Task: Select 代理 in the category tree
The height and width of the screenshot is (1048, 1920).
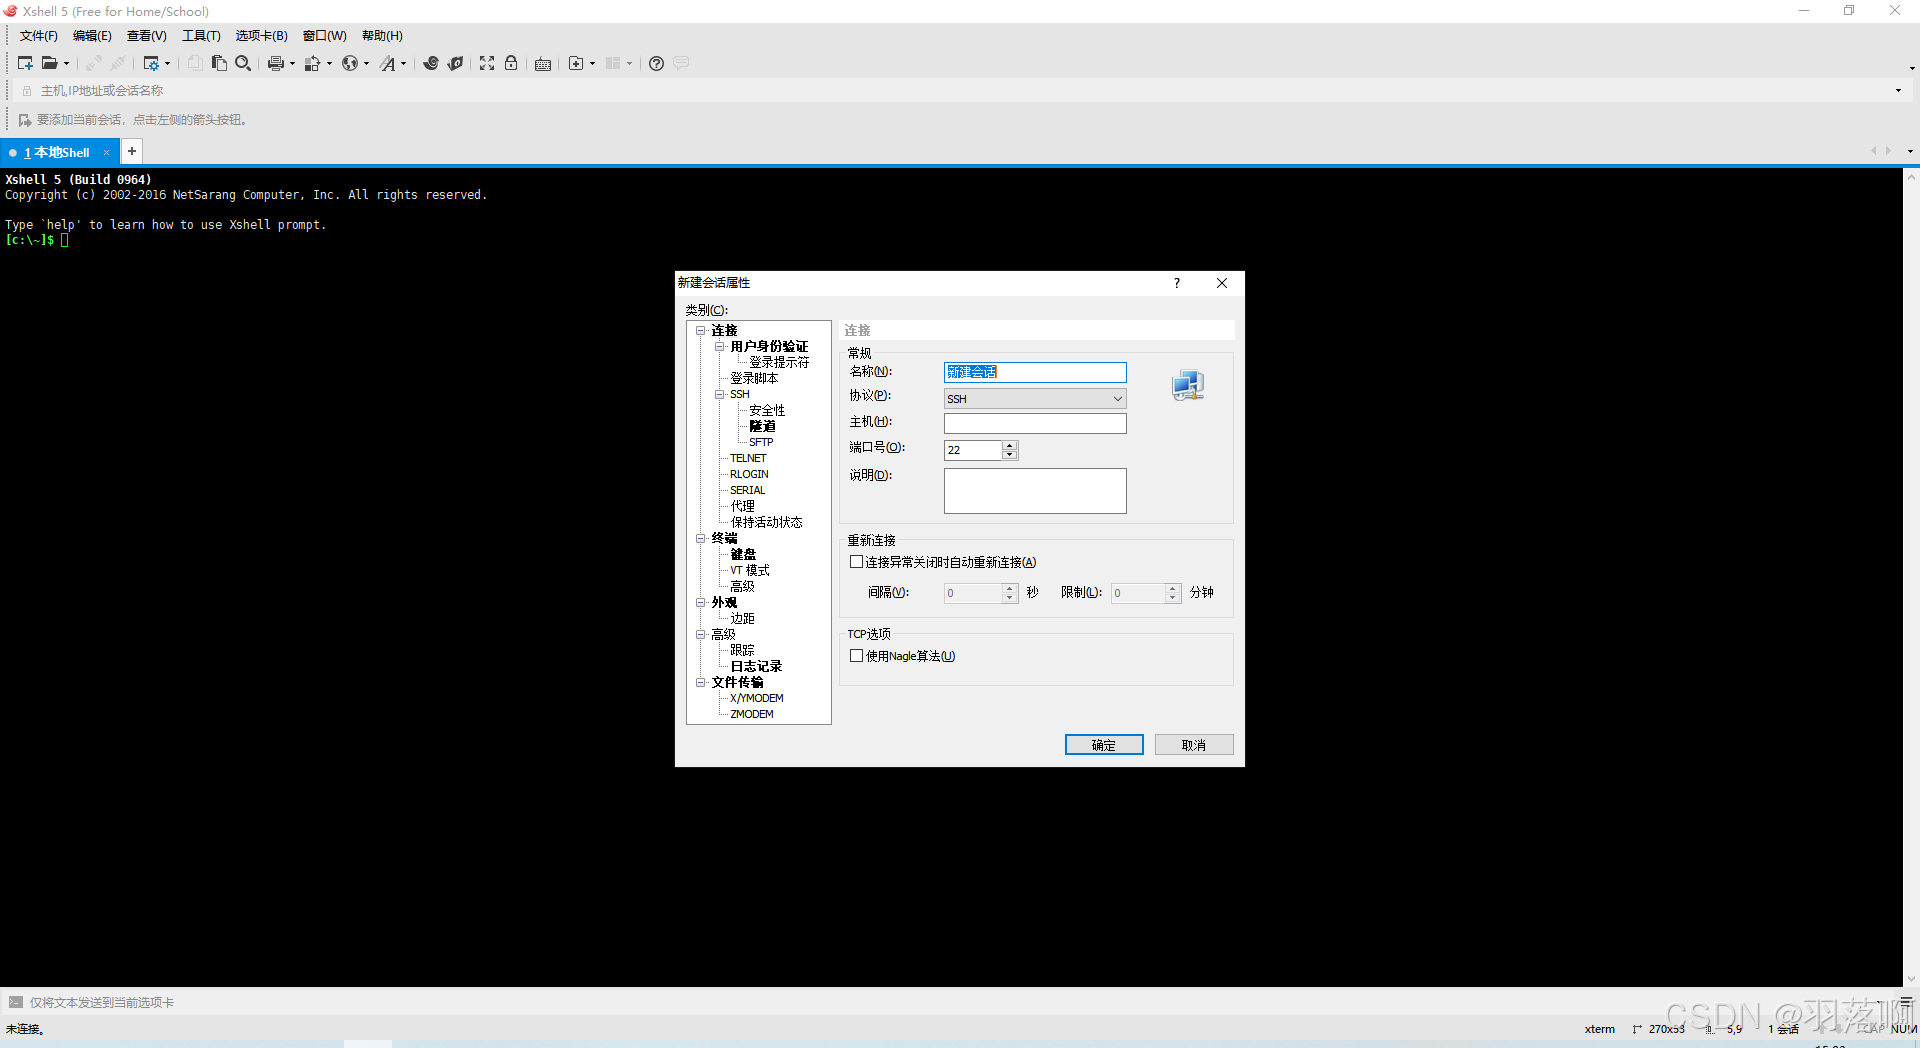Action: [x=743, y=506]
